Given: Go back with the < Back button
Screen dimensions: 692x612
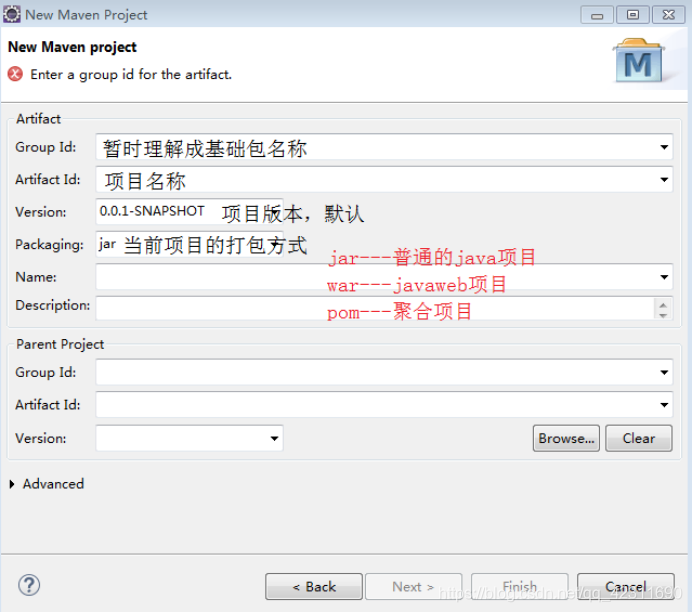Looking at the screenshot, I should pyautogui.click(x=314, y=586).
